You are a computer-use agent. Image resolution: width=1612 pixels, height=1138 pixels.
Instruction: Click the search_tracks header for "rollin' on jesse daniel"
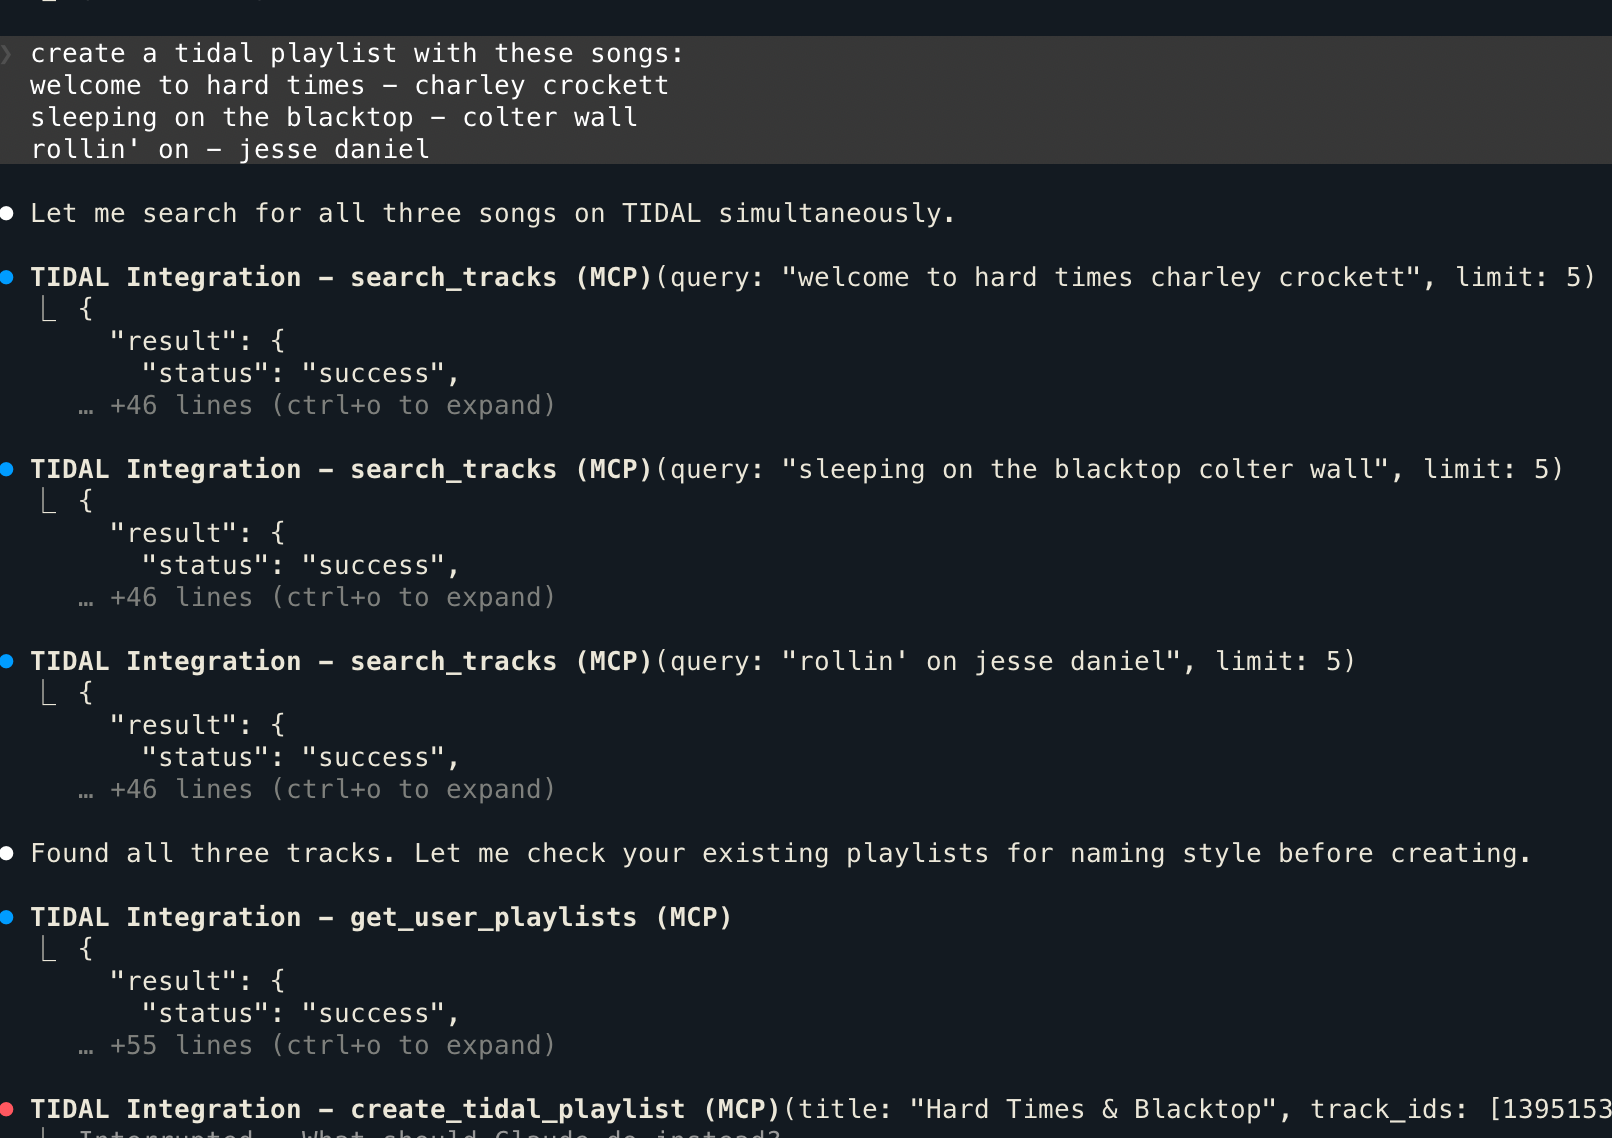(692, 661)
